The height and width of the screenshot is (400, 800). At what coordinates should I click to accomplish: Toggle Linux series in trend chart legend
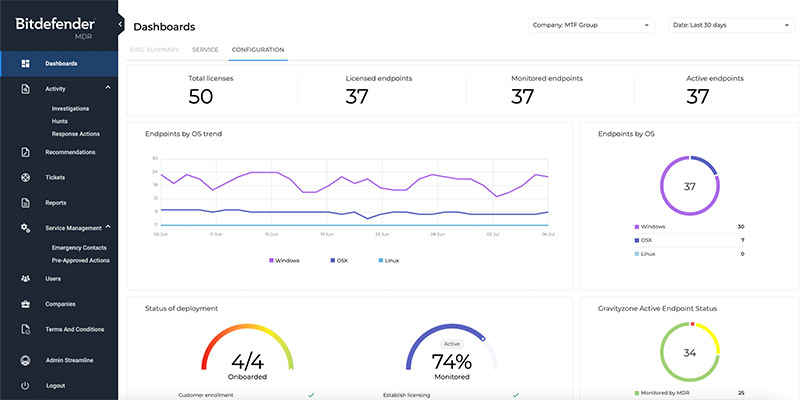tap(389, 261)
